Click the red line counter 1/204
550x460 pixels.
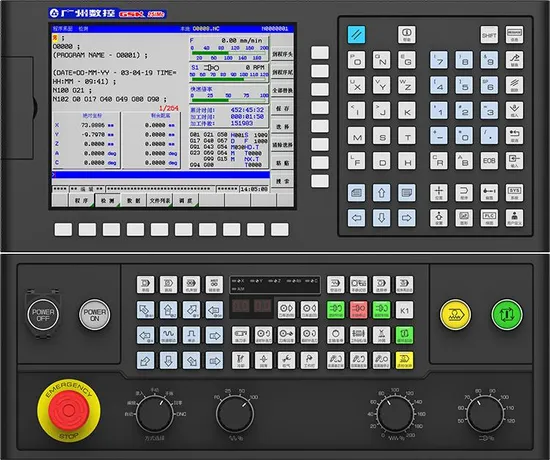pyautogui.click(x=169, y=108)
